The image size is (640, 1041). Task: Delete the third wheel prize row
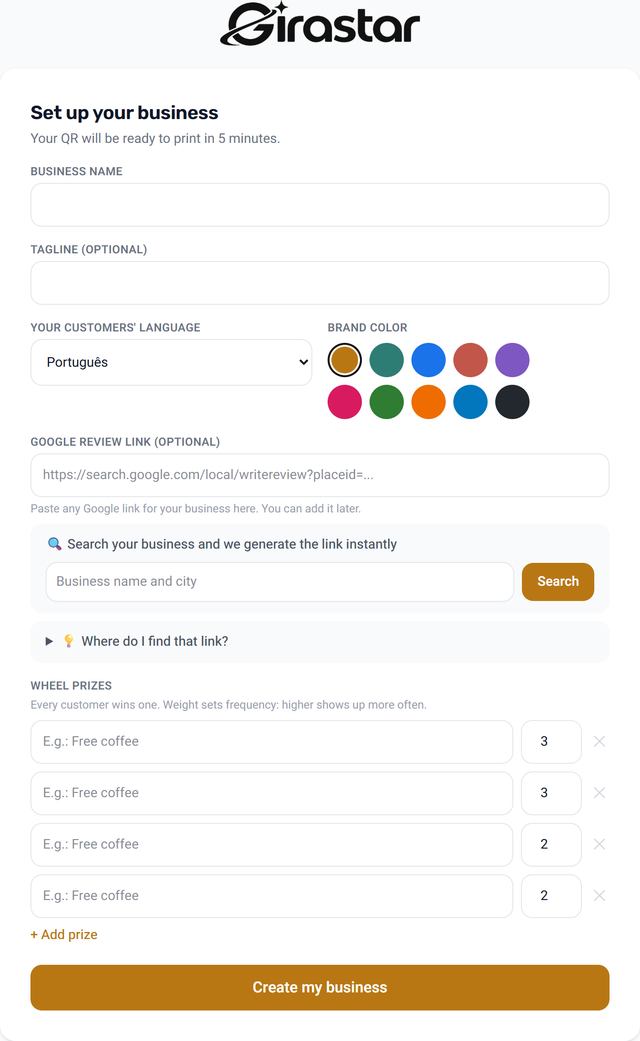click(599, 844)
